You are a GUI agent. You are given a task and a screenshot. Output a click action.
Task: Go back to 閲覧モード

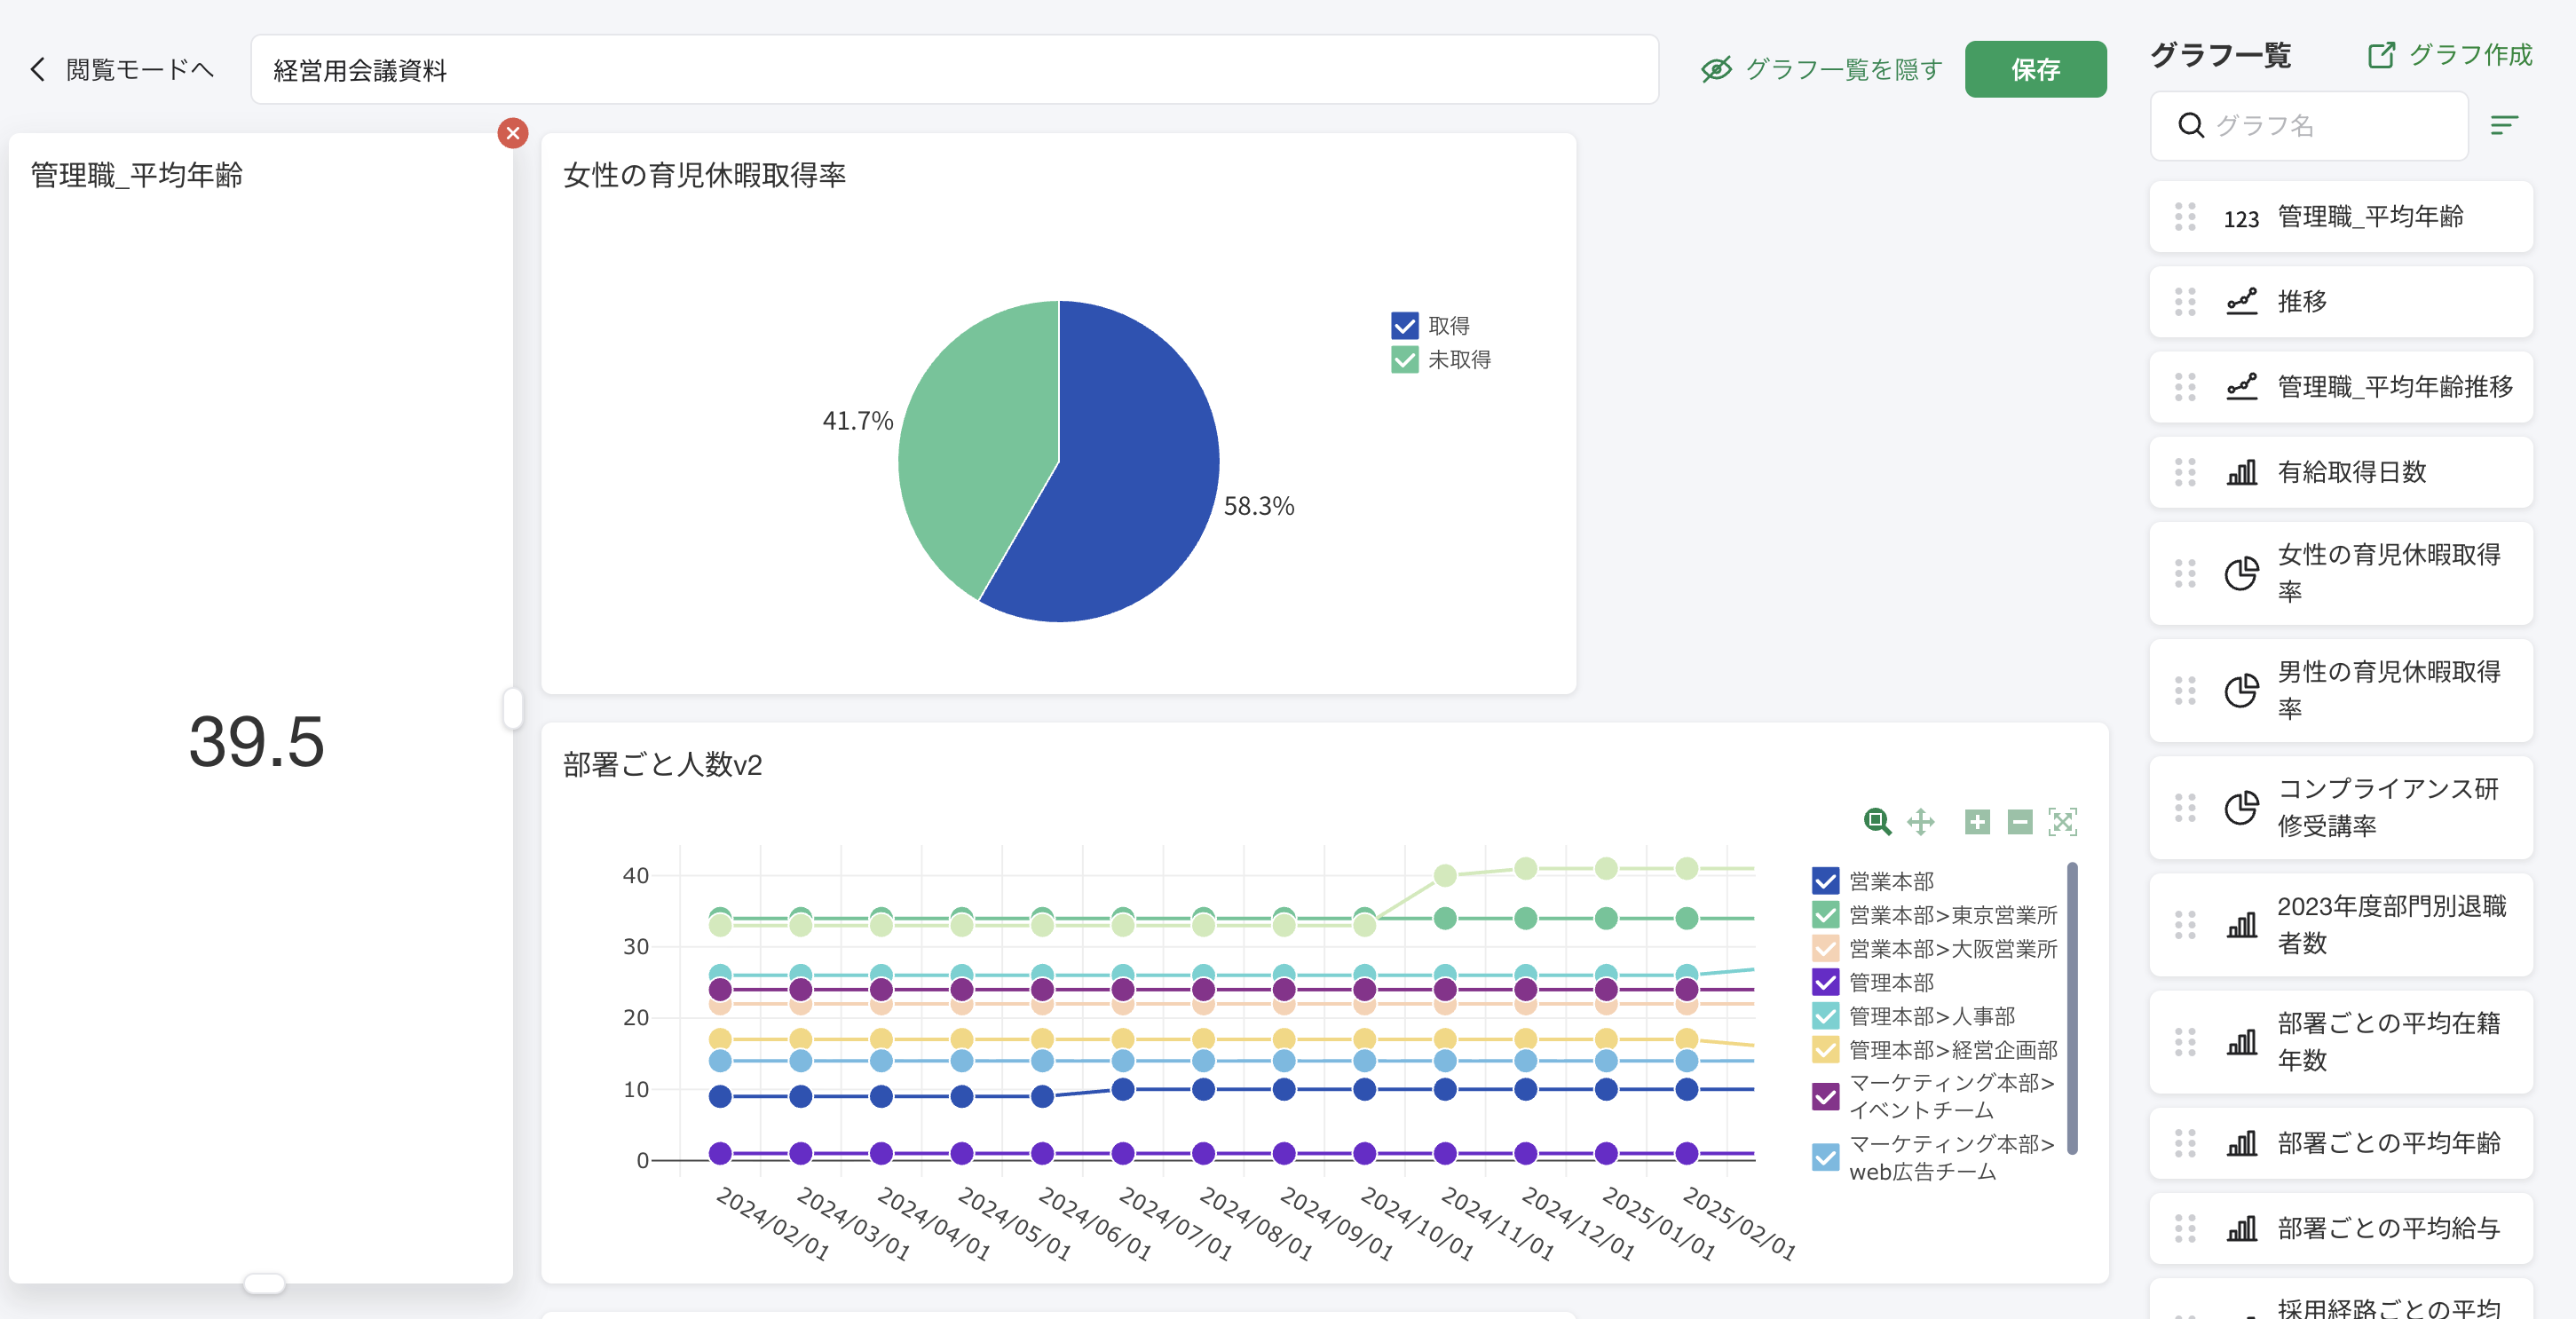[121, 69]
